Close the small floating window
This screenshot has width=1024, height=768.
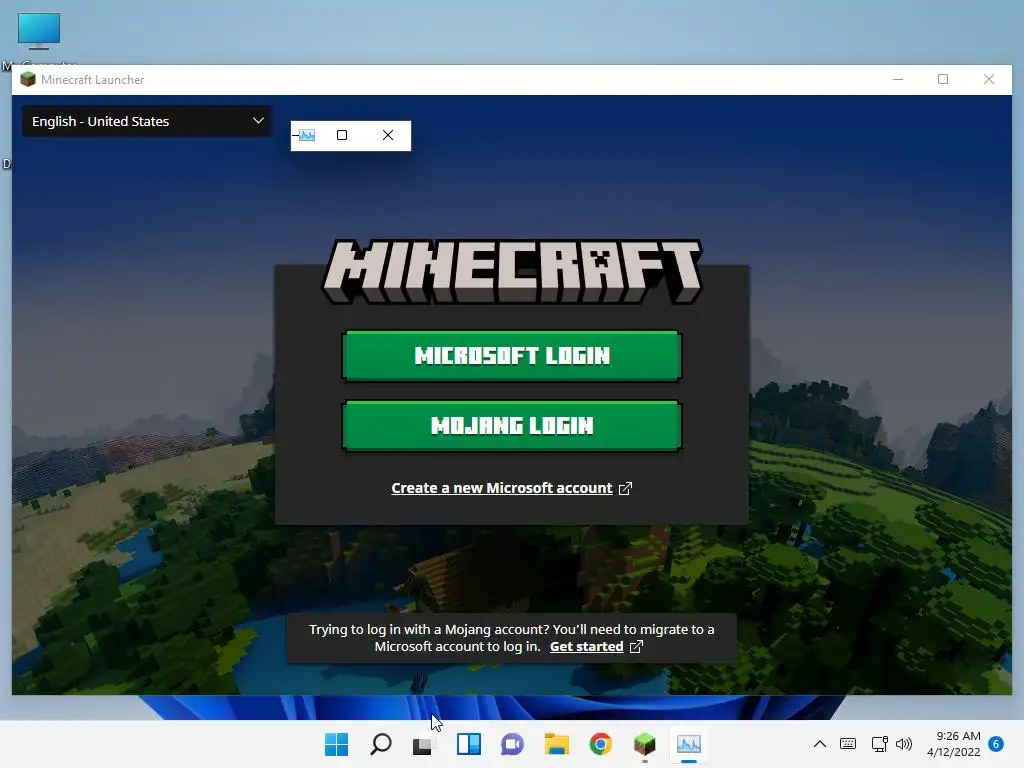(388, 135)
